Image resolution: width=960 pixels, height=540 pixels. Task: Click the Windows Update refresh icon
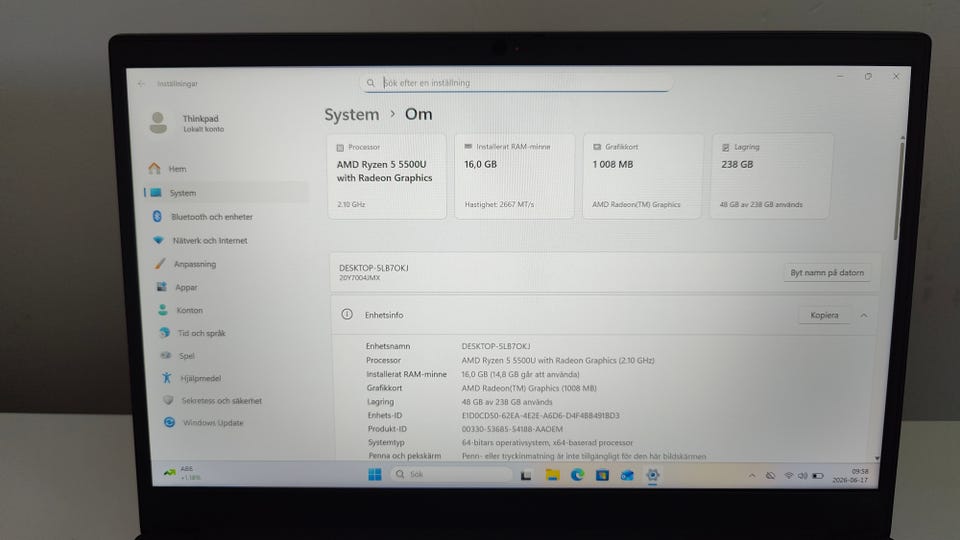pyautogui.click(x=170, y=422)
